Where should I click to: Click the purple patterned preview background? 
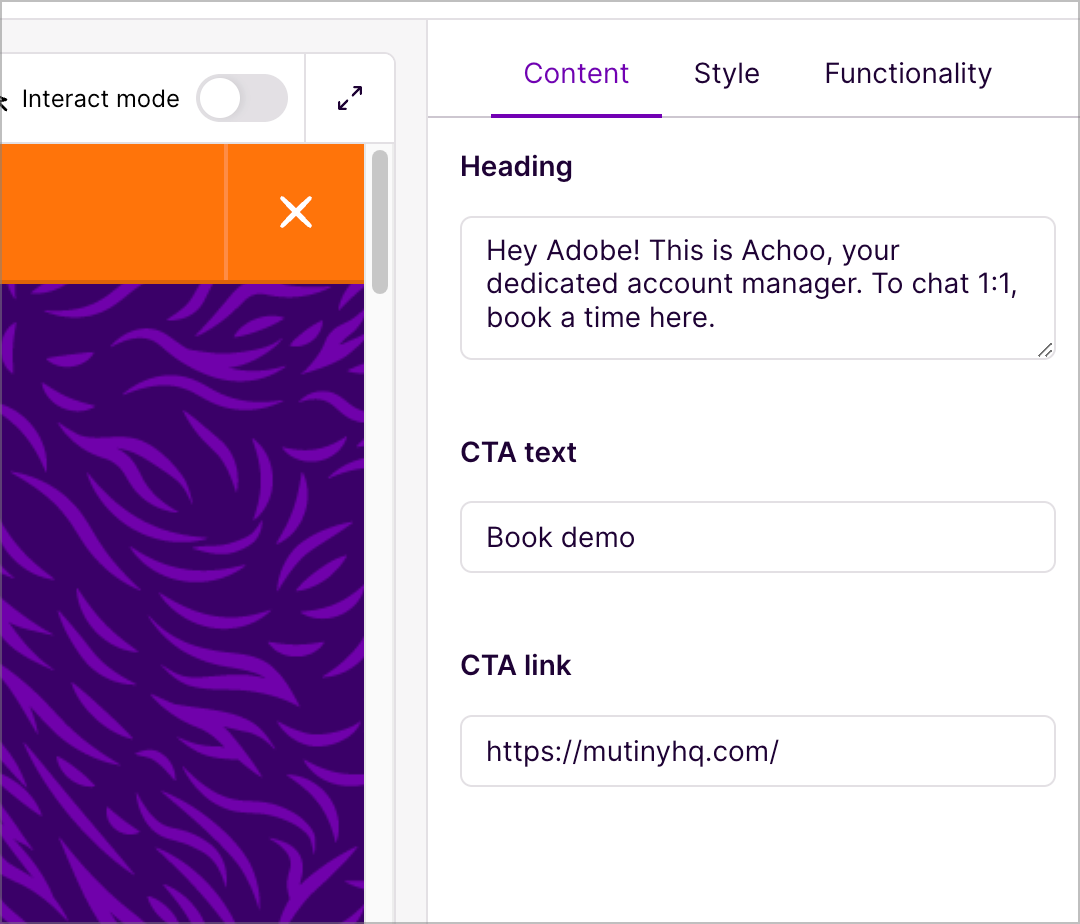pyautogui.click(x=182, y=603)
